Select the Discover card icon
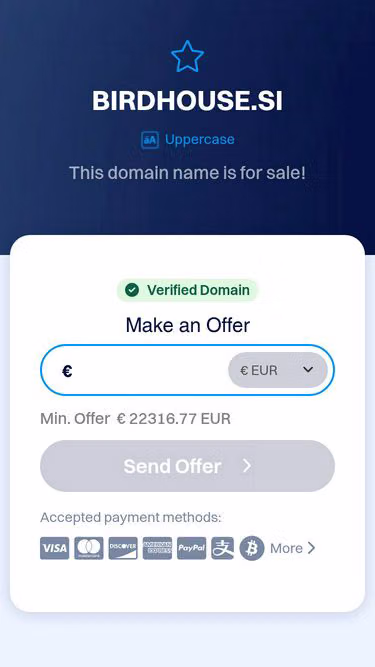 click(x=123, y=548)
